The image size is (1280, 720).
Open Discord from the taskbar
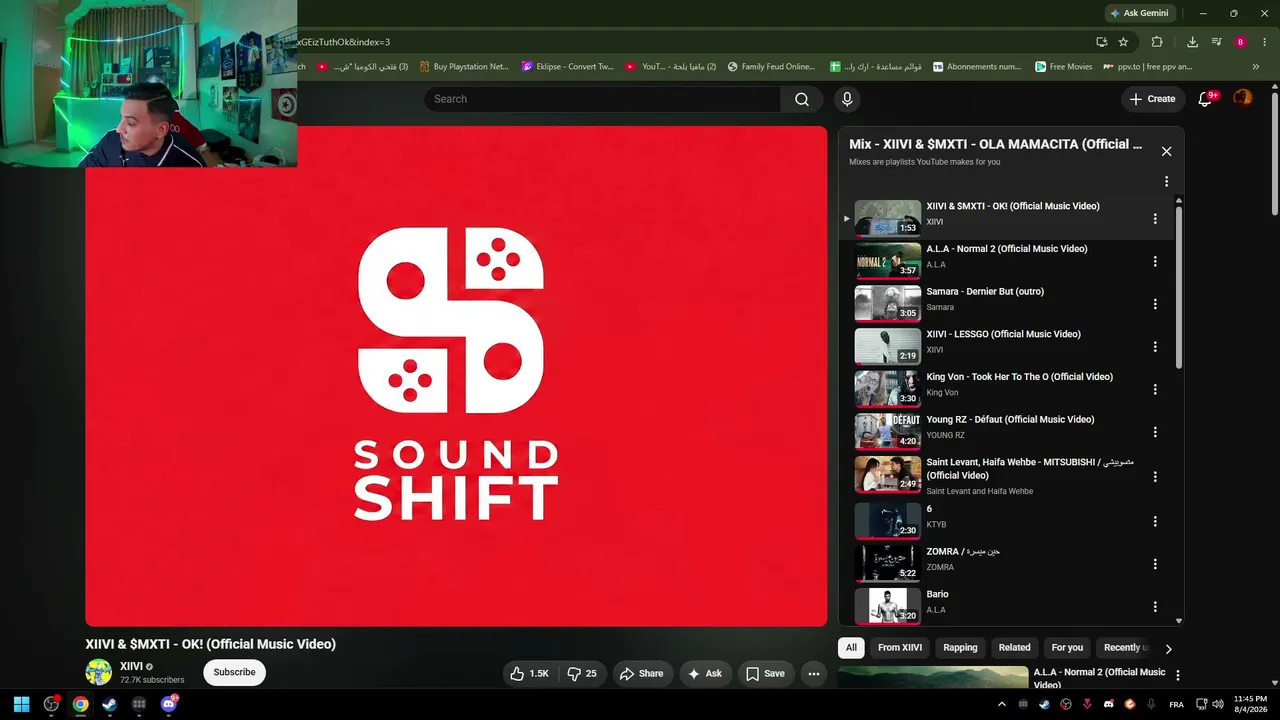click(168, 704)
